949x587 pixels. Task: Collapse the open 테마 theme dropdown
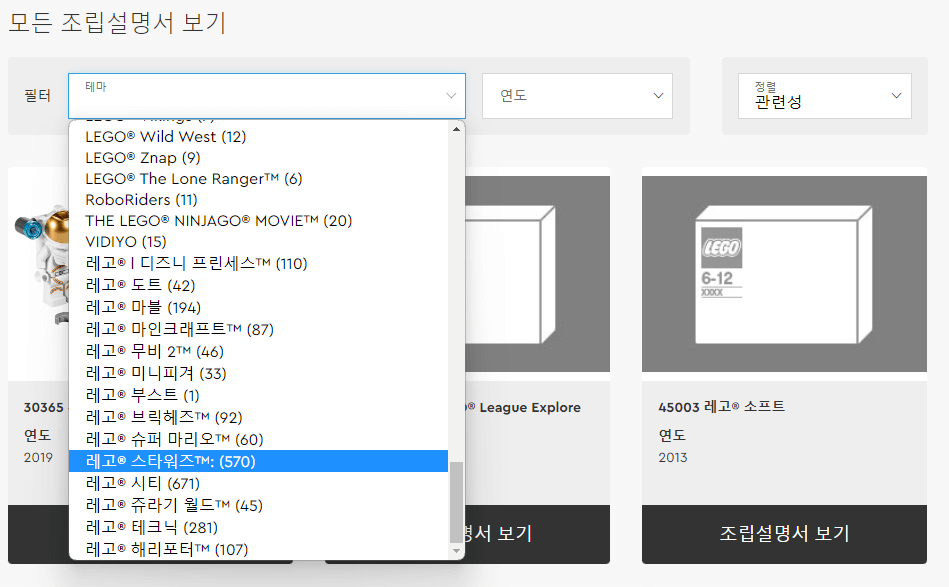(265, 95)
